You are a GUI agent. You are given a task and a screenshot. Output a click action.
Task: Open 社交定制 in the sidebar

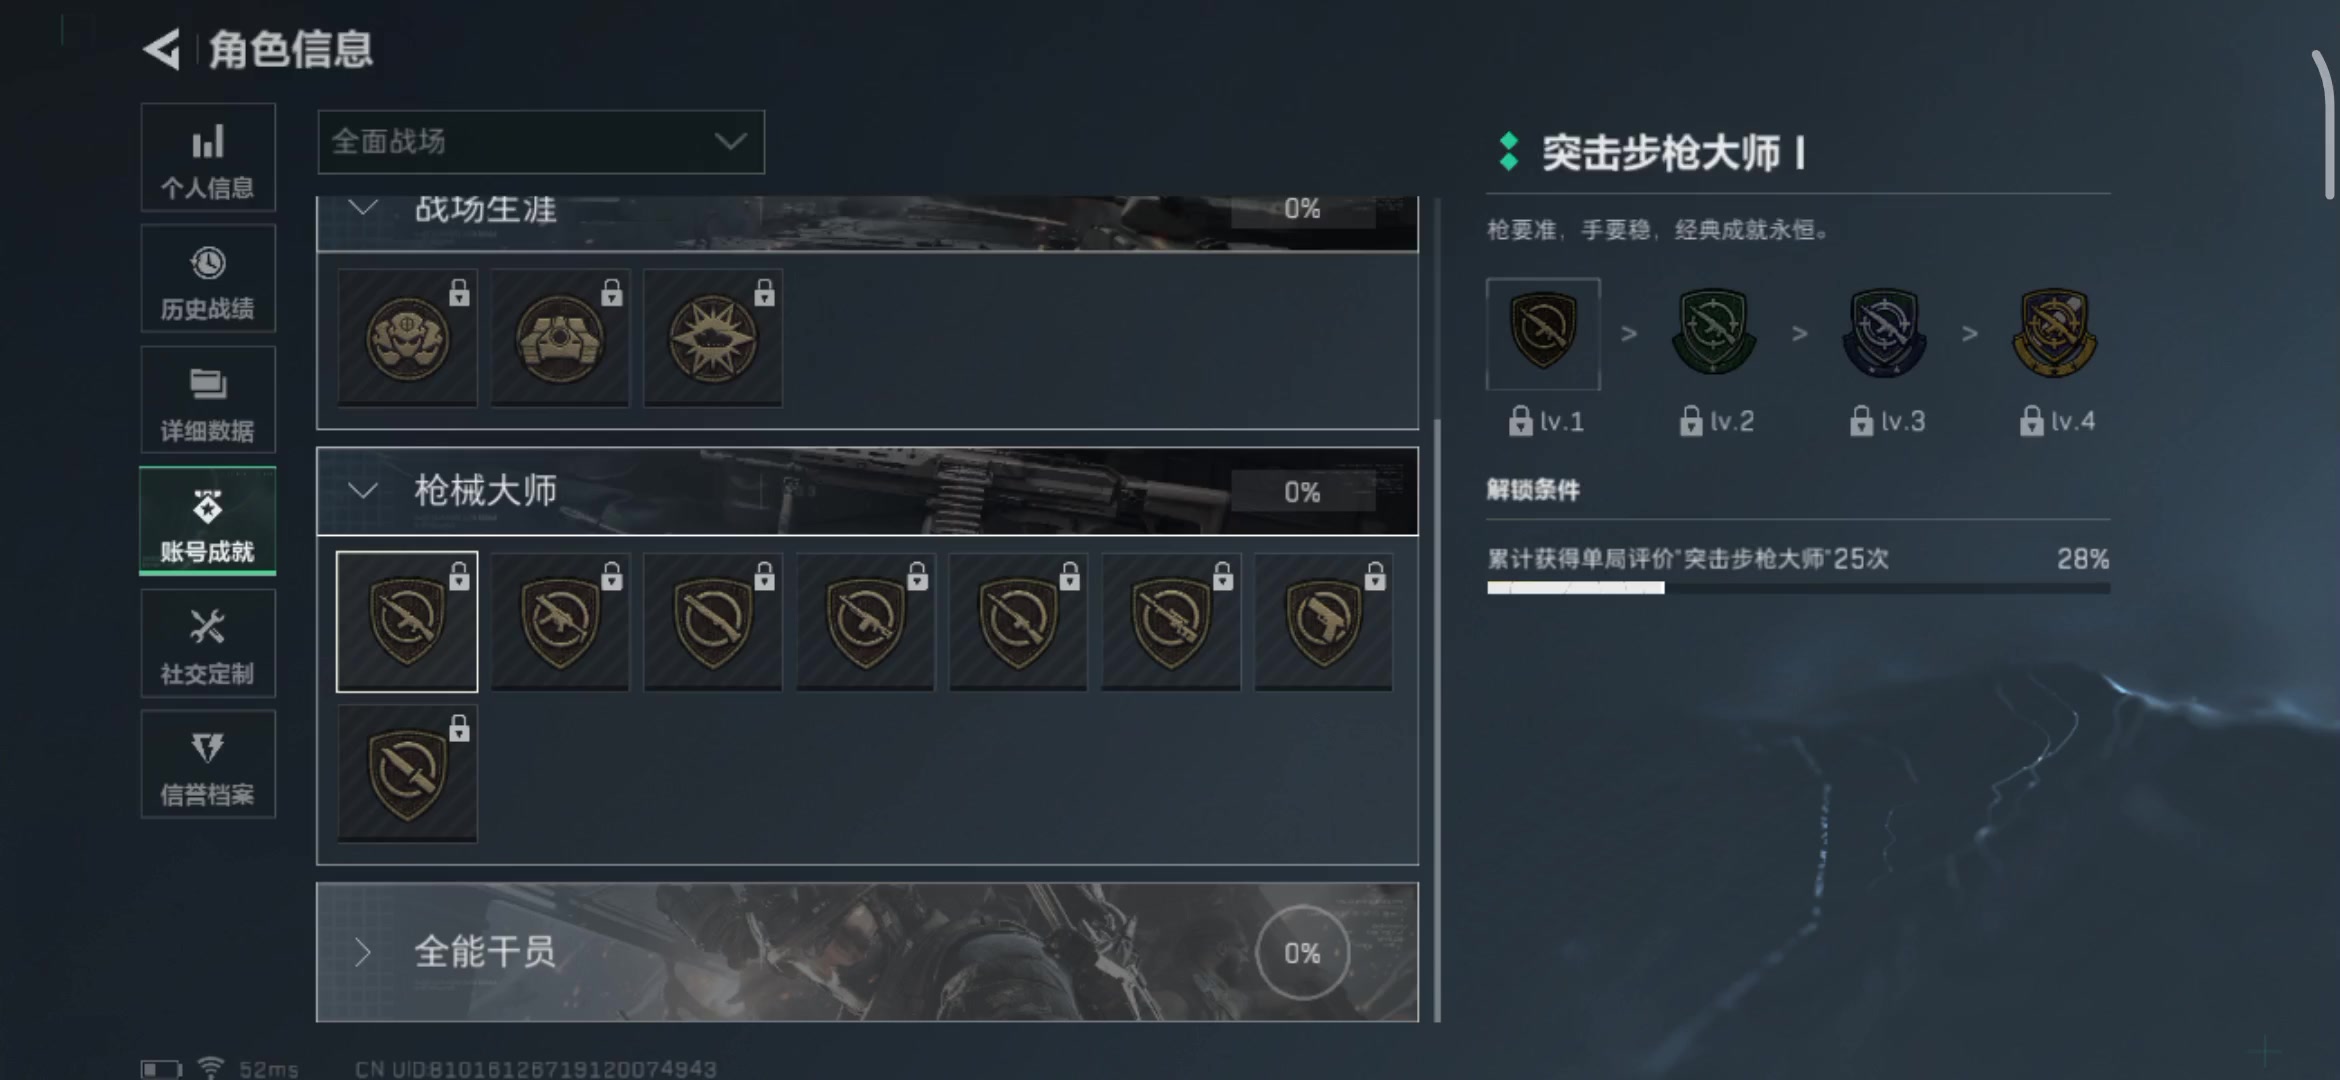pyautogui.click(x=208, y=643)
